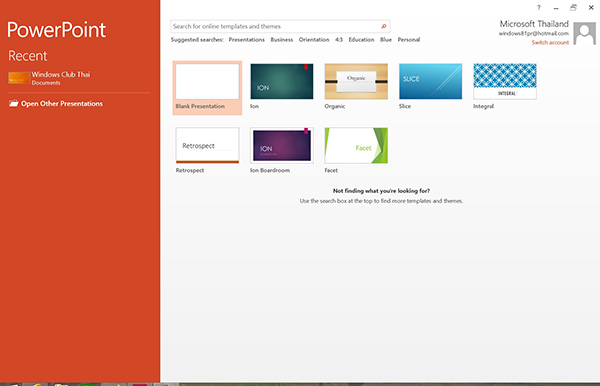Select the Facet theme thumbnail

(x=356, y=145)
